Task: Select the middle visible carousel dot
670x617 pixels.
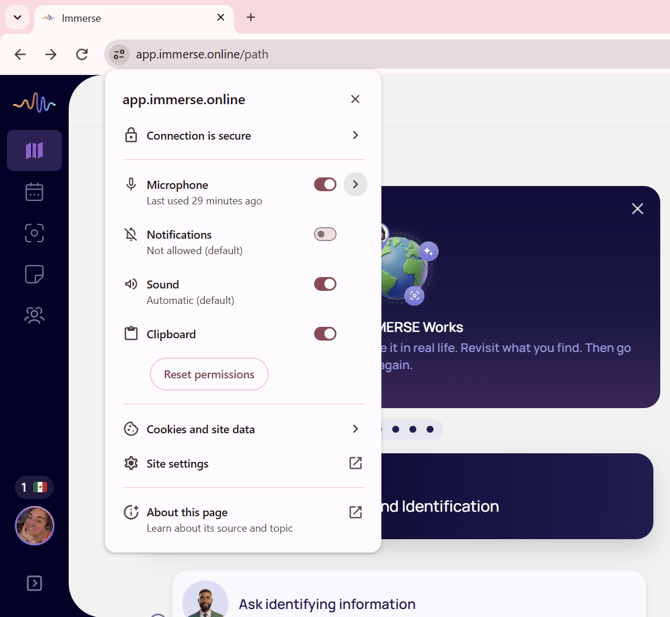Action: pos(413,429)
